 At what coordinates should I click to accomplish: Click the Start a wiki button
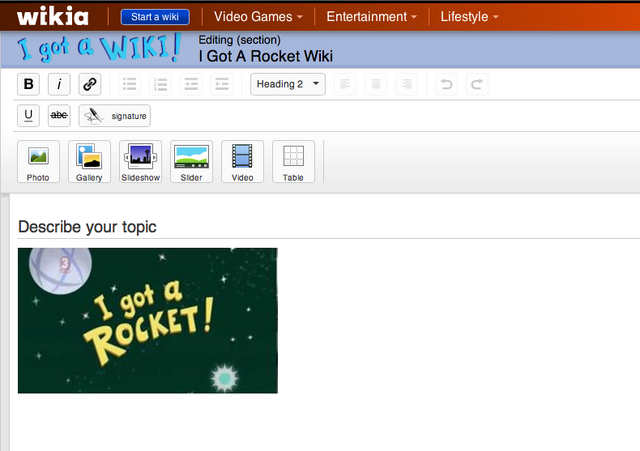pyautogui.click(x=155, y=17)
